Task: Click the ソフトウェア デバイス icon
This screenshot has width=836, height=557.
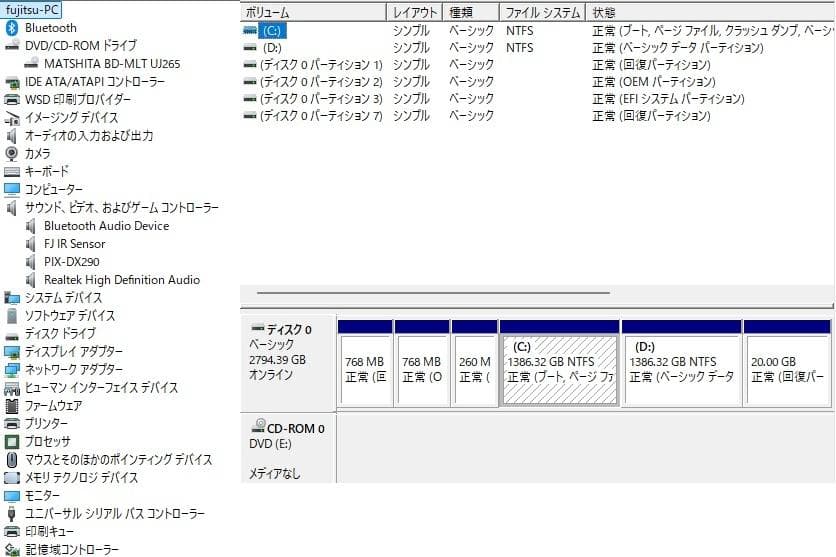Action: tap(12, 316)
